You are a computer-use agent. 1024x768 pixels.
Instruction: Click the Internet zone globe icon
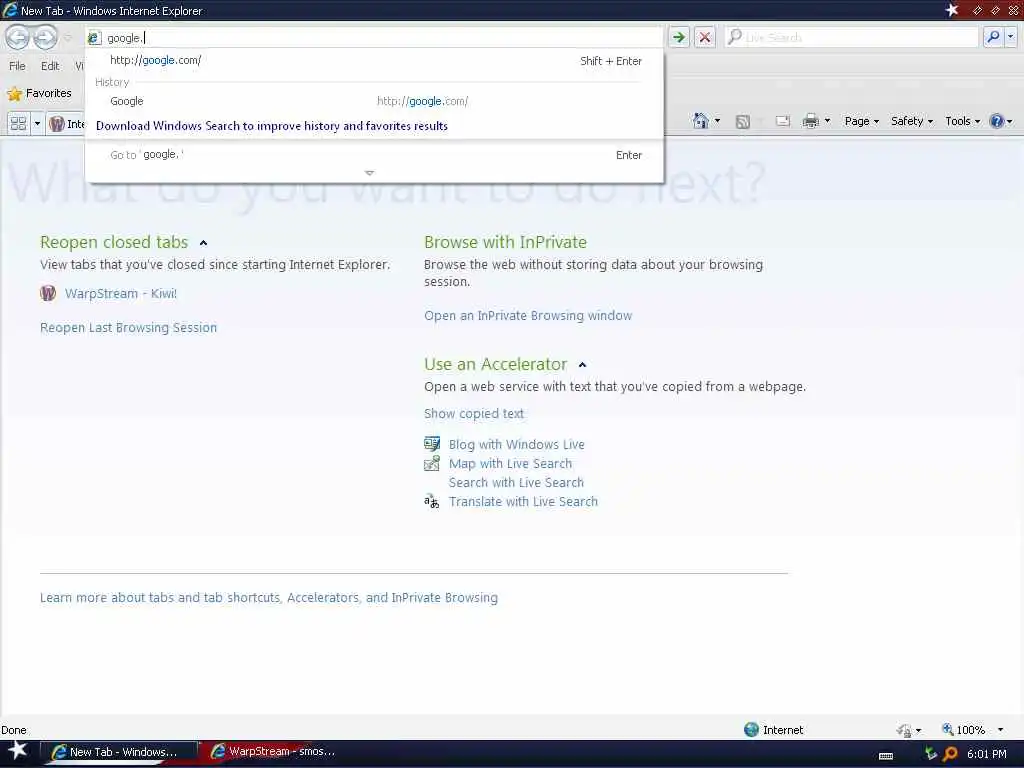coord(751,729)
